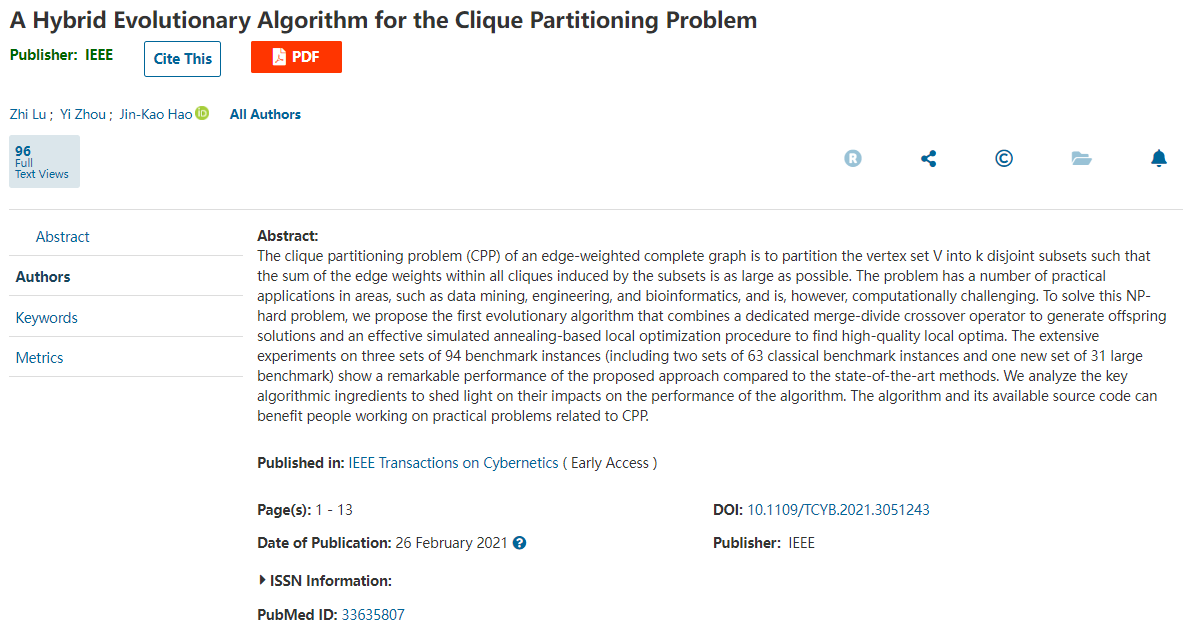
Task: Switch to the Abstract tab
Action: [62, 237]
